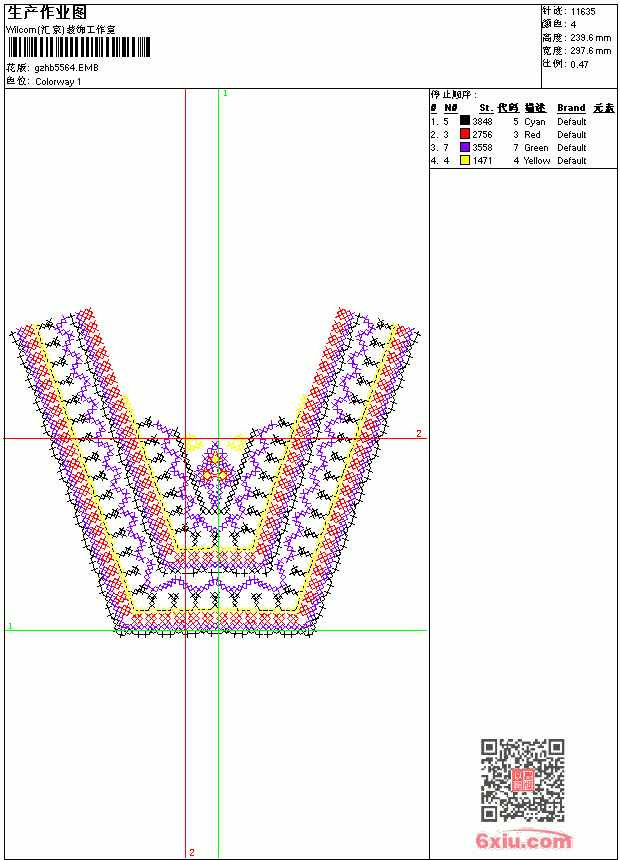Select the stitch count value '11635'
The width and height of the screenshot is (620, 860).
pyautogui.click(x=583, y=12)
